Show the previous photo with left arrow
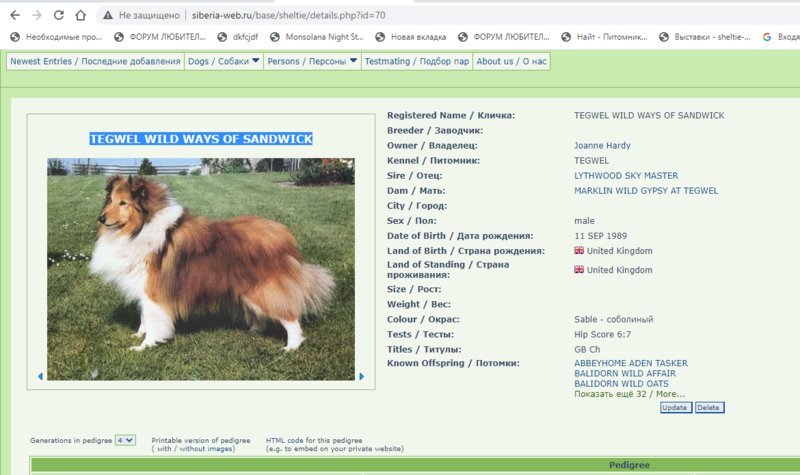The width and height of the screenshot is (800, 475). tap(40, 376)
